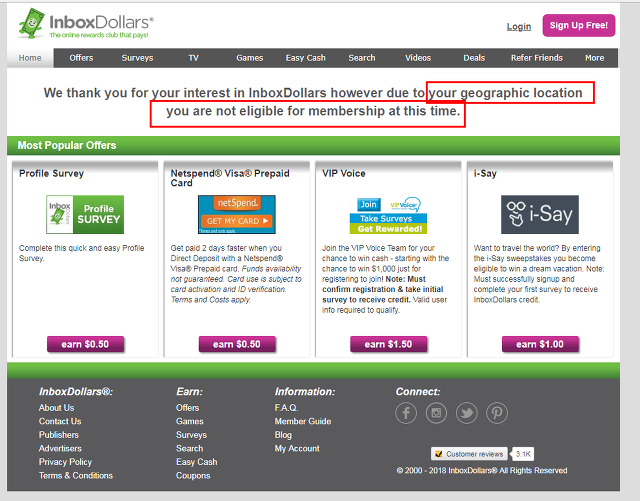Open the footer Search link under Earn
The image size is (640, 501).
pos(189,448)
